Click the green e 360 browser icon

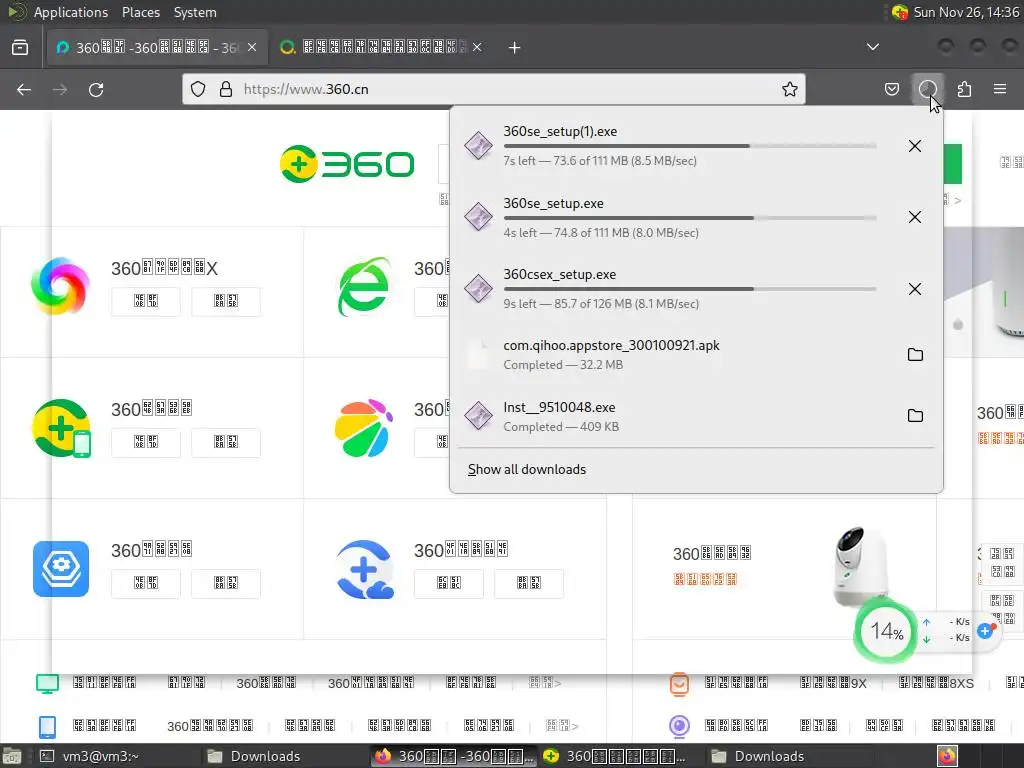tap(364, 286)
